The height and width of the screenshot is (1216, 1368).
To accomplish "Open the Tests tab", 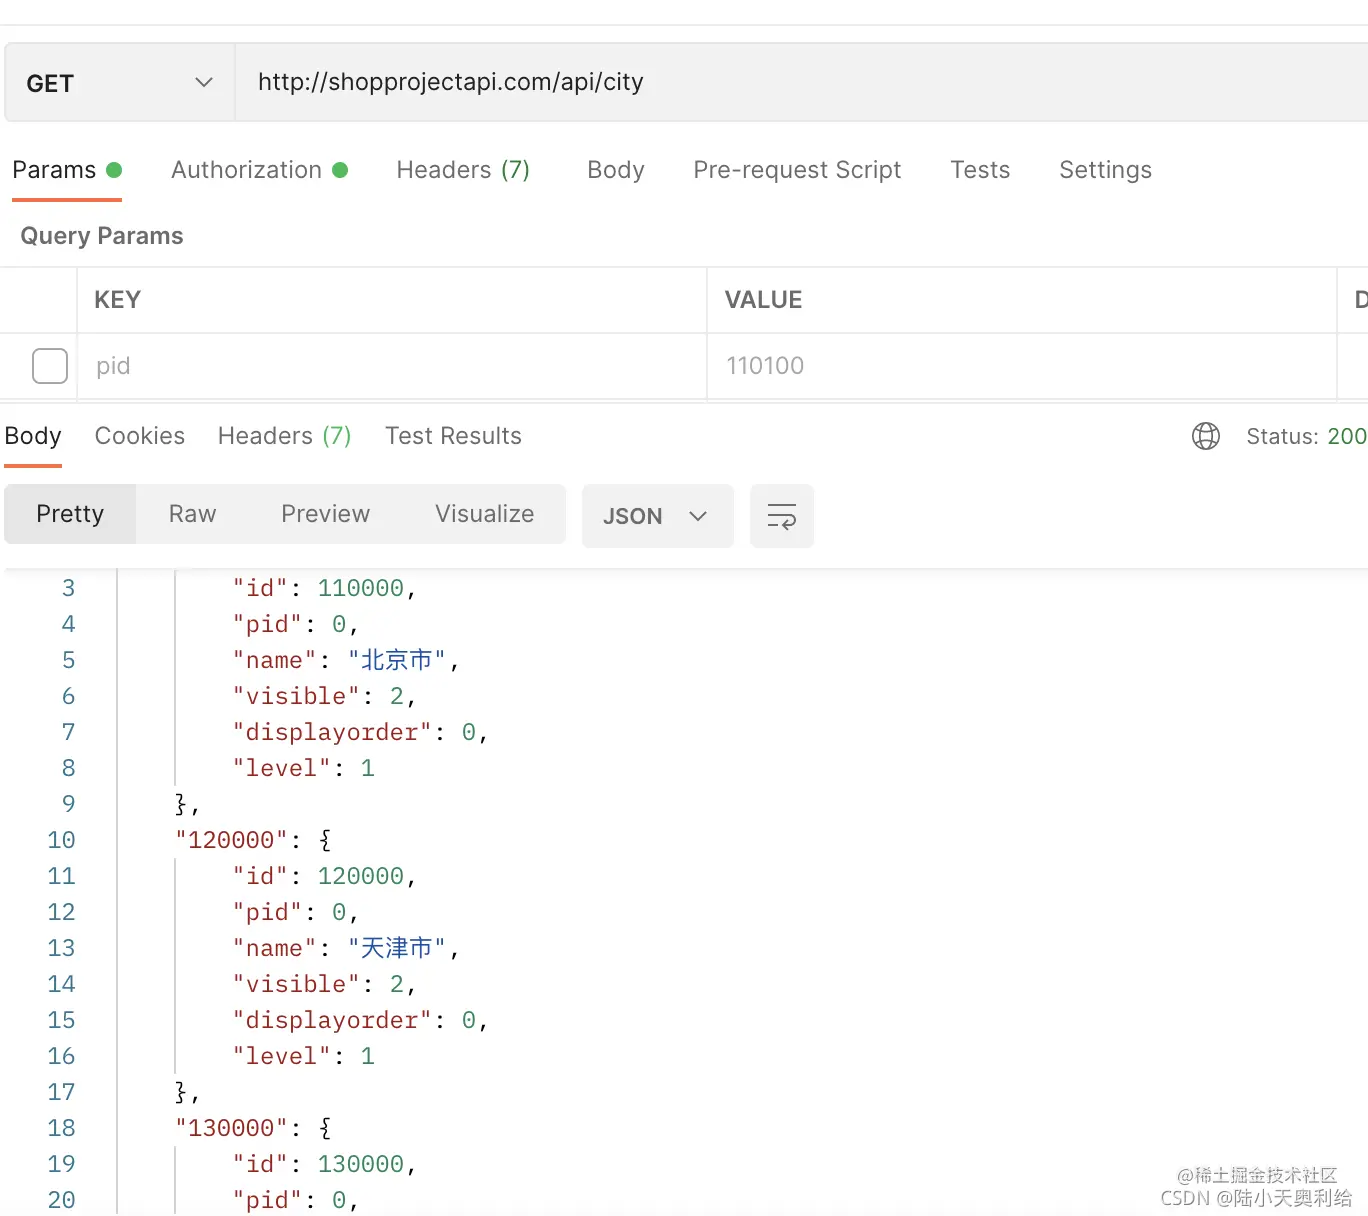I will (980, 170).
